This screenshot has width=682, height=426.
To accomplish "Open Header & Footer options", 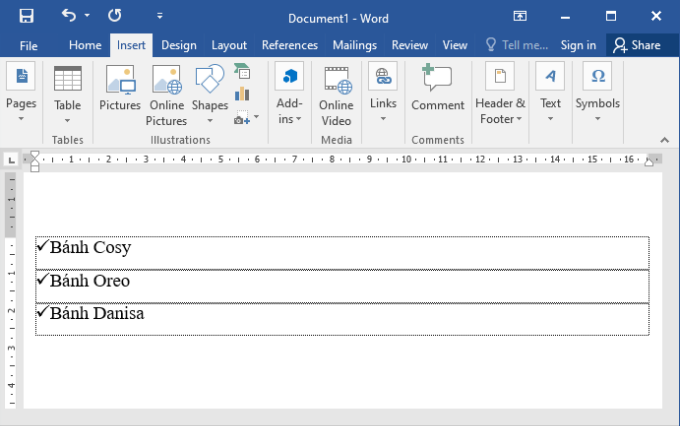I will [x=500, y=93].
